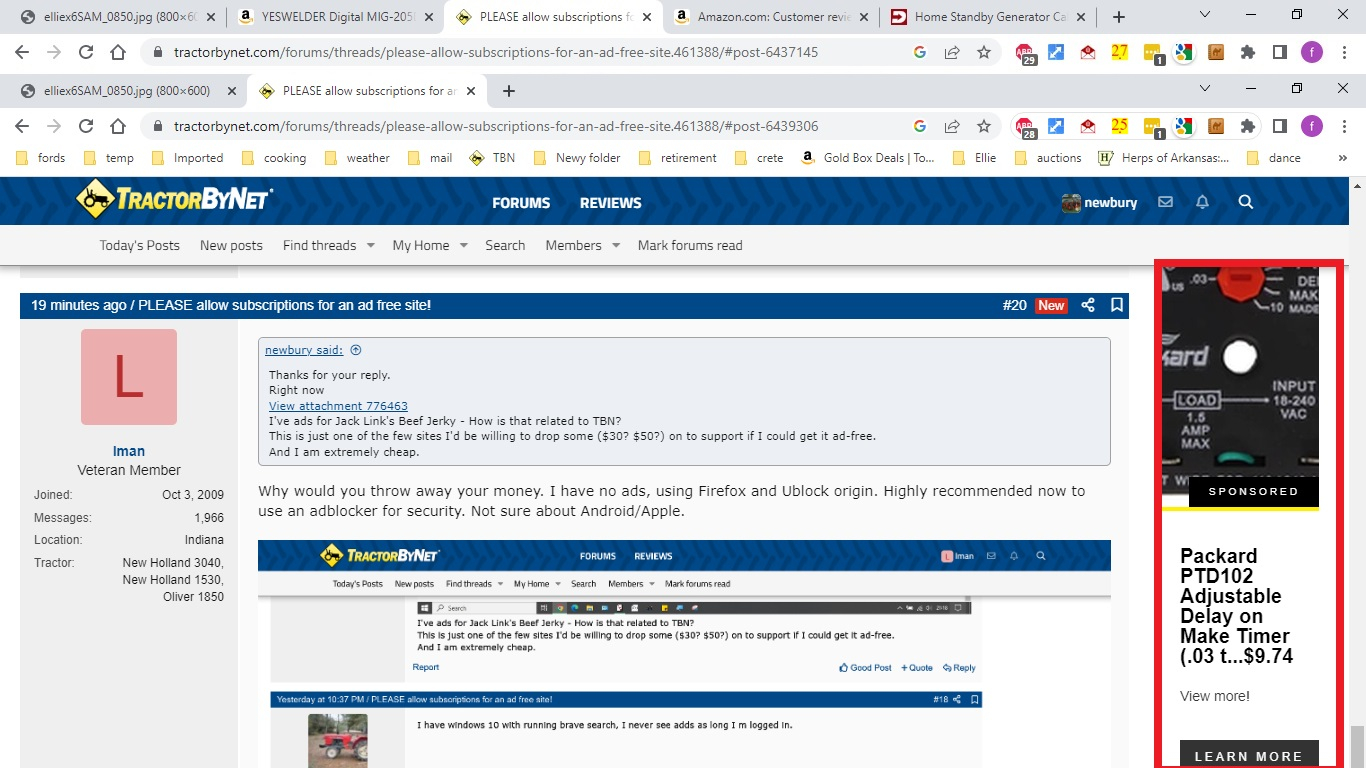Click the lower window's address bar URL
Screen dimensions: 1366x768
pos(496,127)
